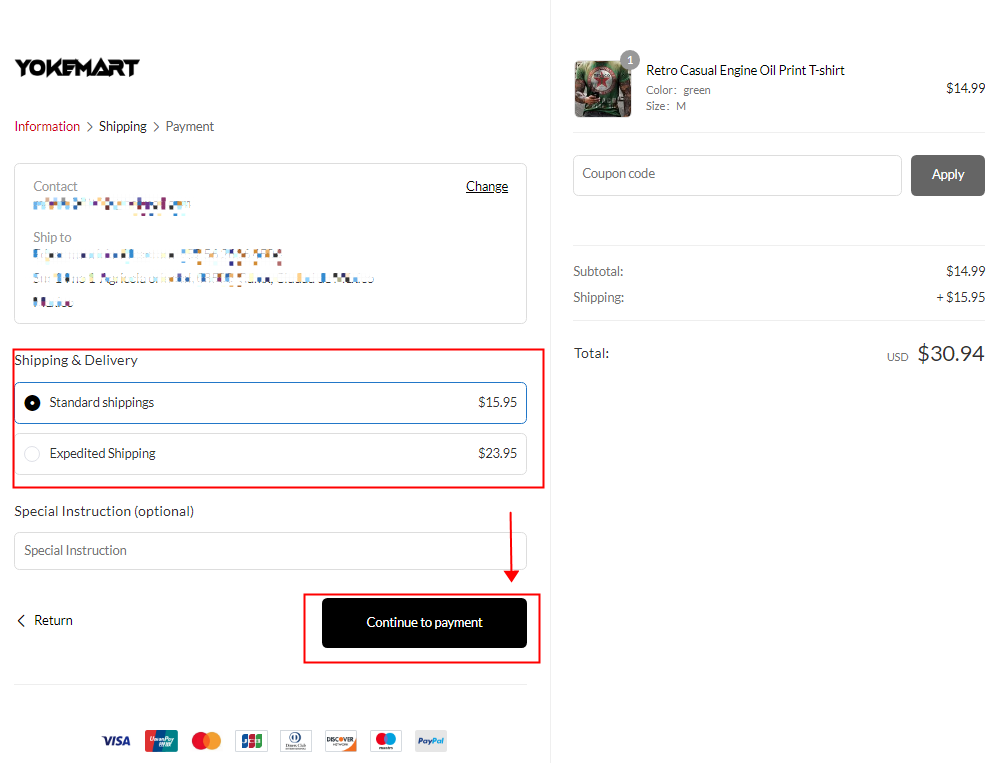Click Continue to payment button
Image resolution: width=1001 pixels, height=763 pixels.
pyautogui.click(x=425, y=623)
